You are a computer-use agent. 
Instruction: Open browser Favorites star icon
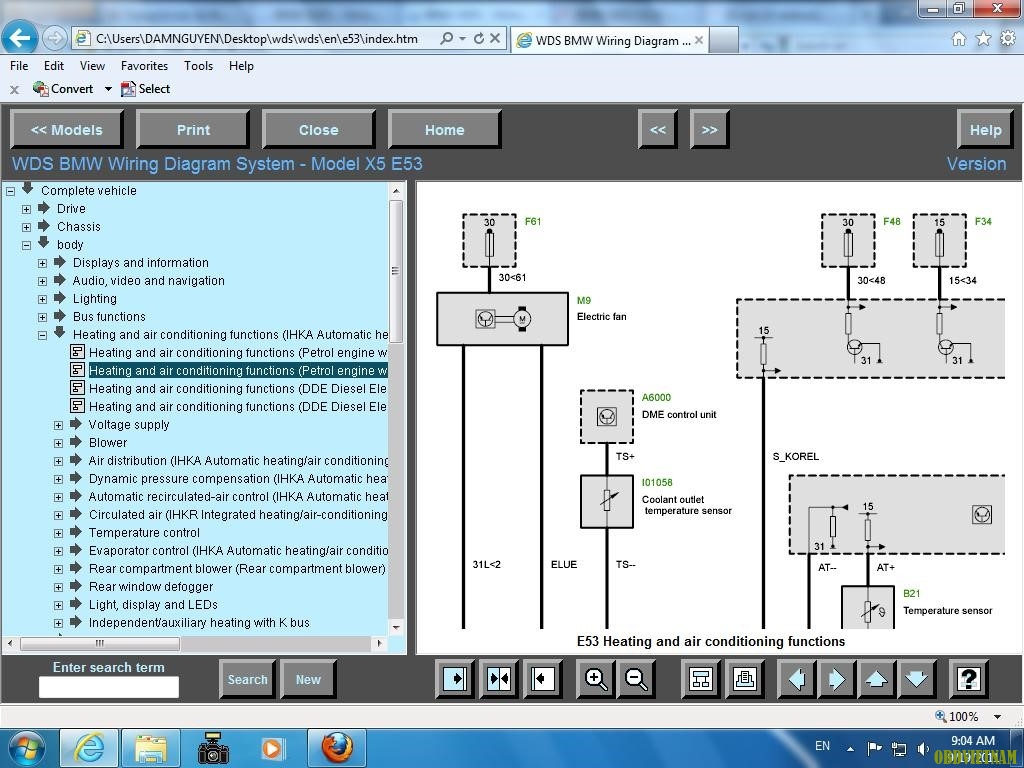pyautogui.click(x=983, y=39)
